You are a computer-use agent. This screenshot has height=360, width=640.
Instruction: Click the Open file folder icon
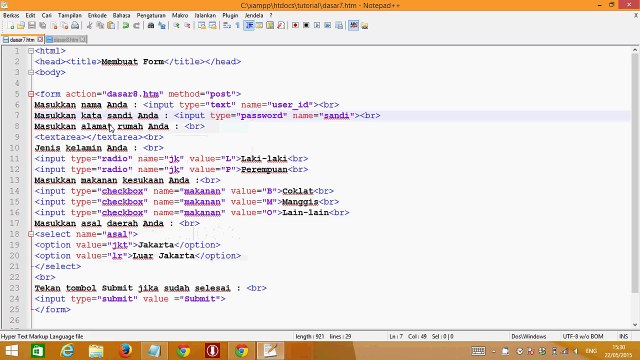21,25
